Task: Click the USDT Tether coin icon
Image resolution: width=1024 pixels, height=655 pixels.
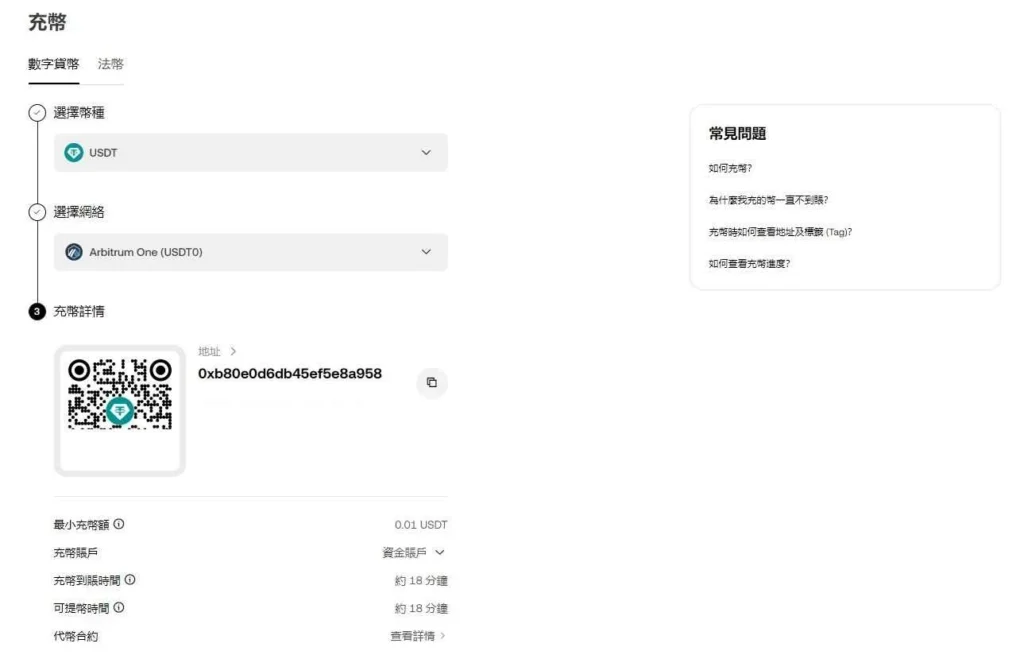Action: [74, 153]
